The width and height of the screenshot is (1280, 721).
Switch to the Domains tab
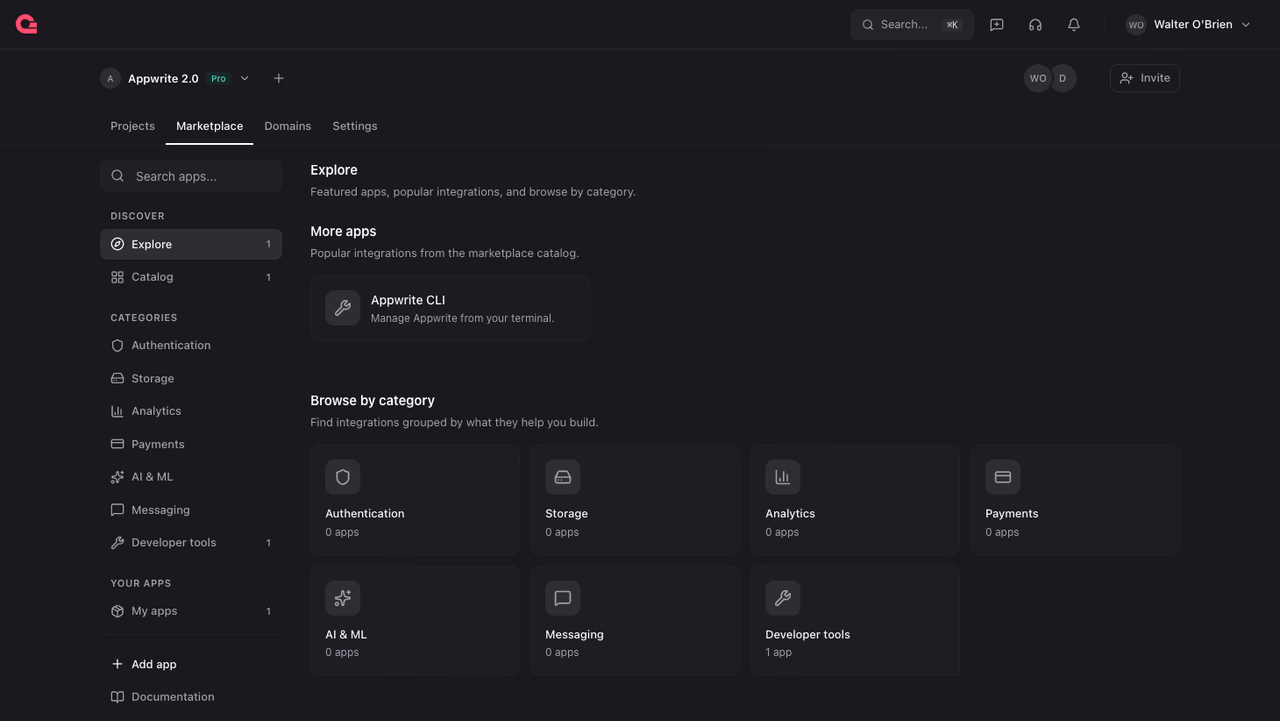(288, 126)
